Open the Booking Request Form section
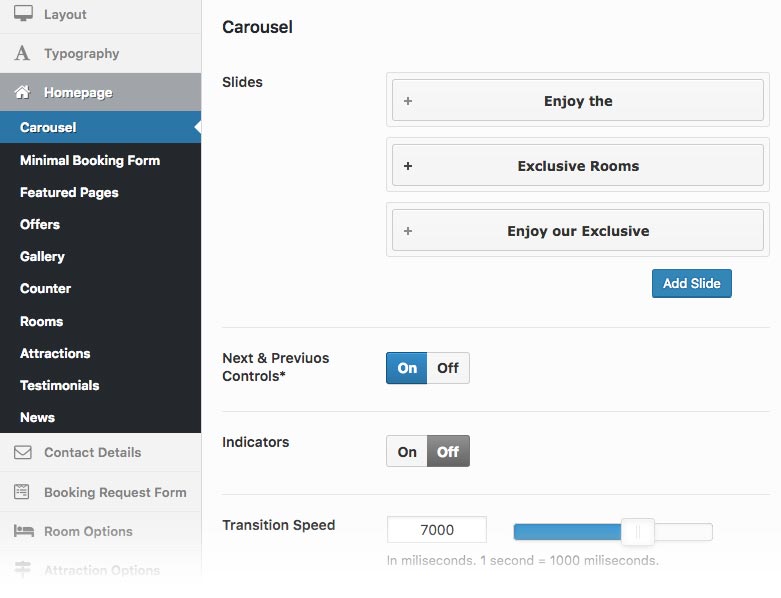781x598 pixels. [101, 492]
